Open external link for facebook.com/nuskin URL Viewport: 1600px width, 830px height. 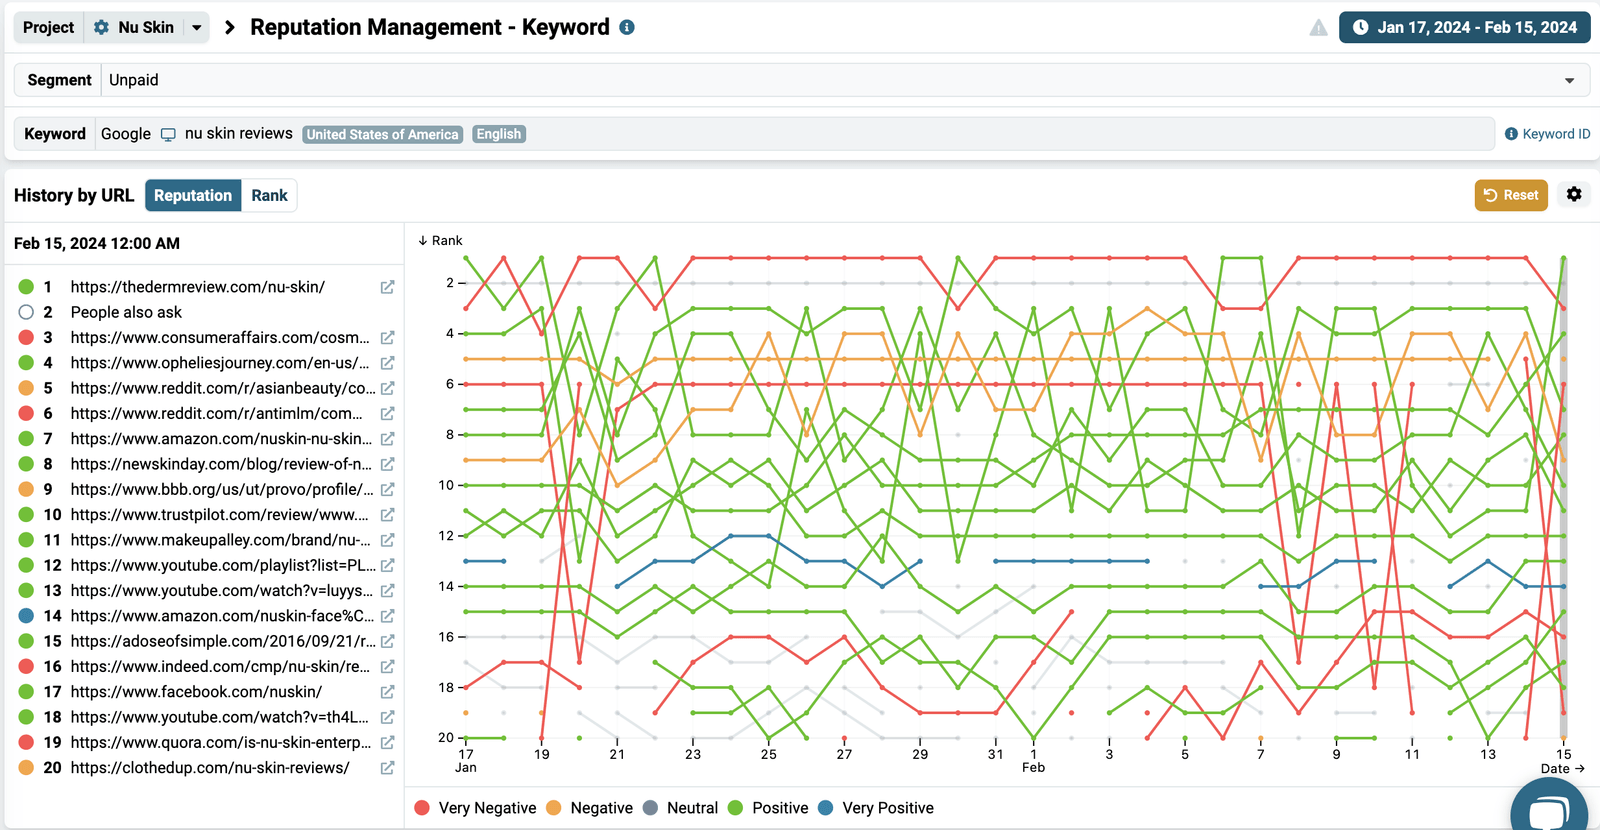click(x=387, y=692)
